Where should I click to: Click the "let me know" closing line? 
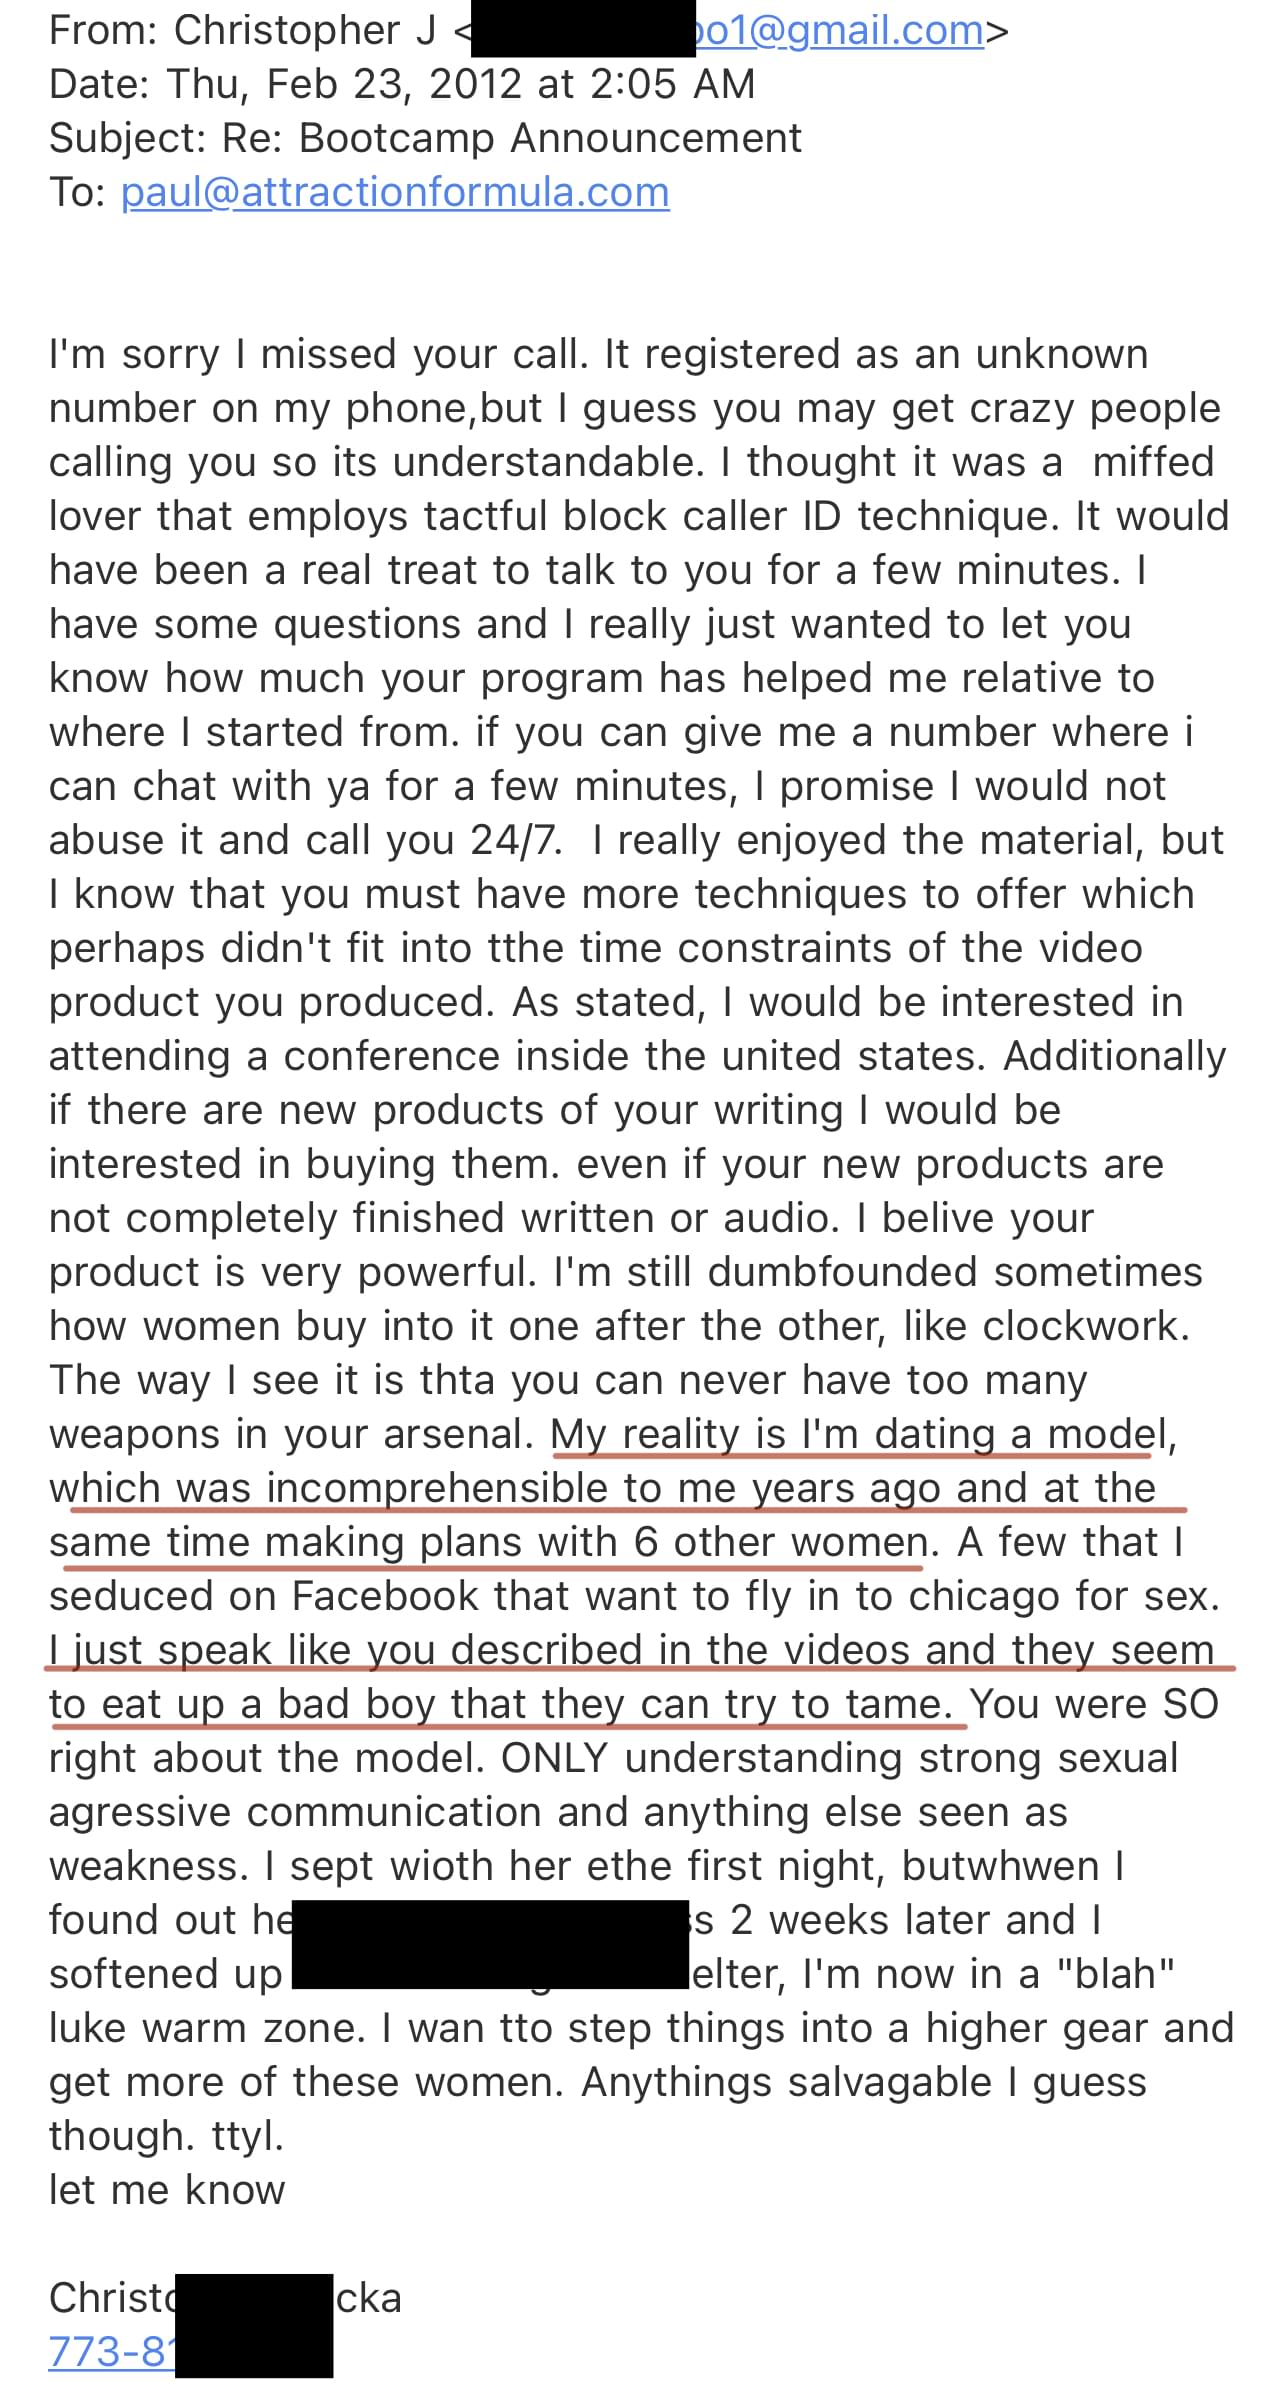click(167, 2190)
